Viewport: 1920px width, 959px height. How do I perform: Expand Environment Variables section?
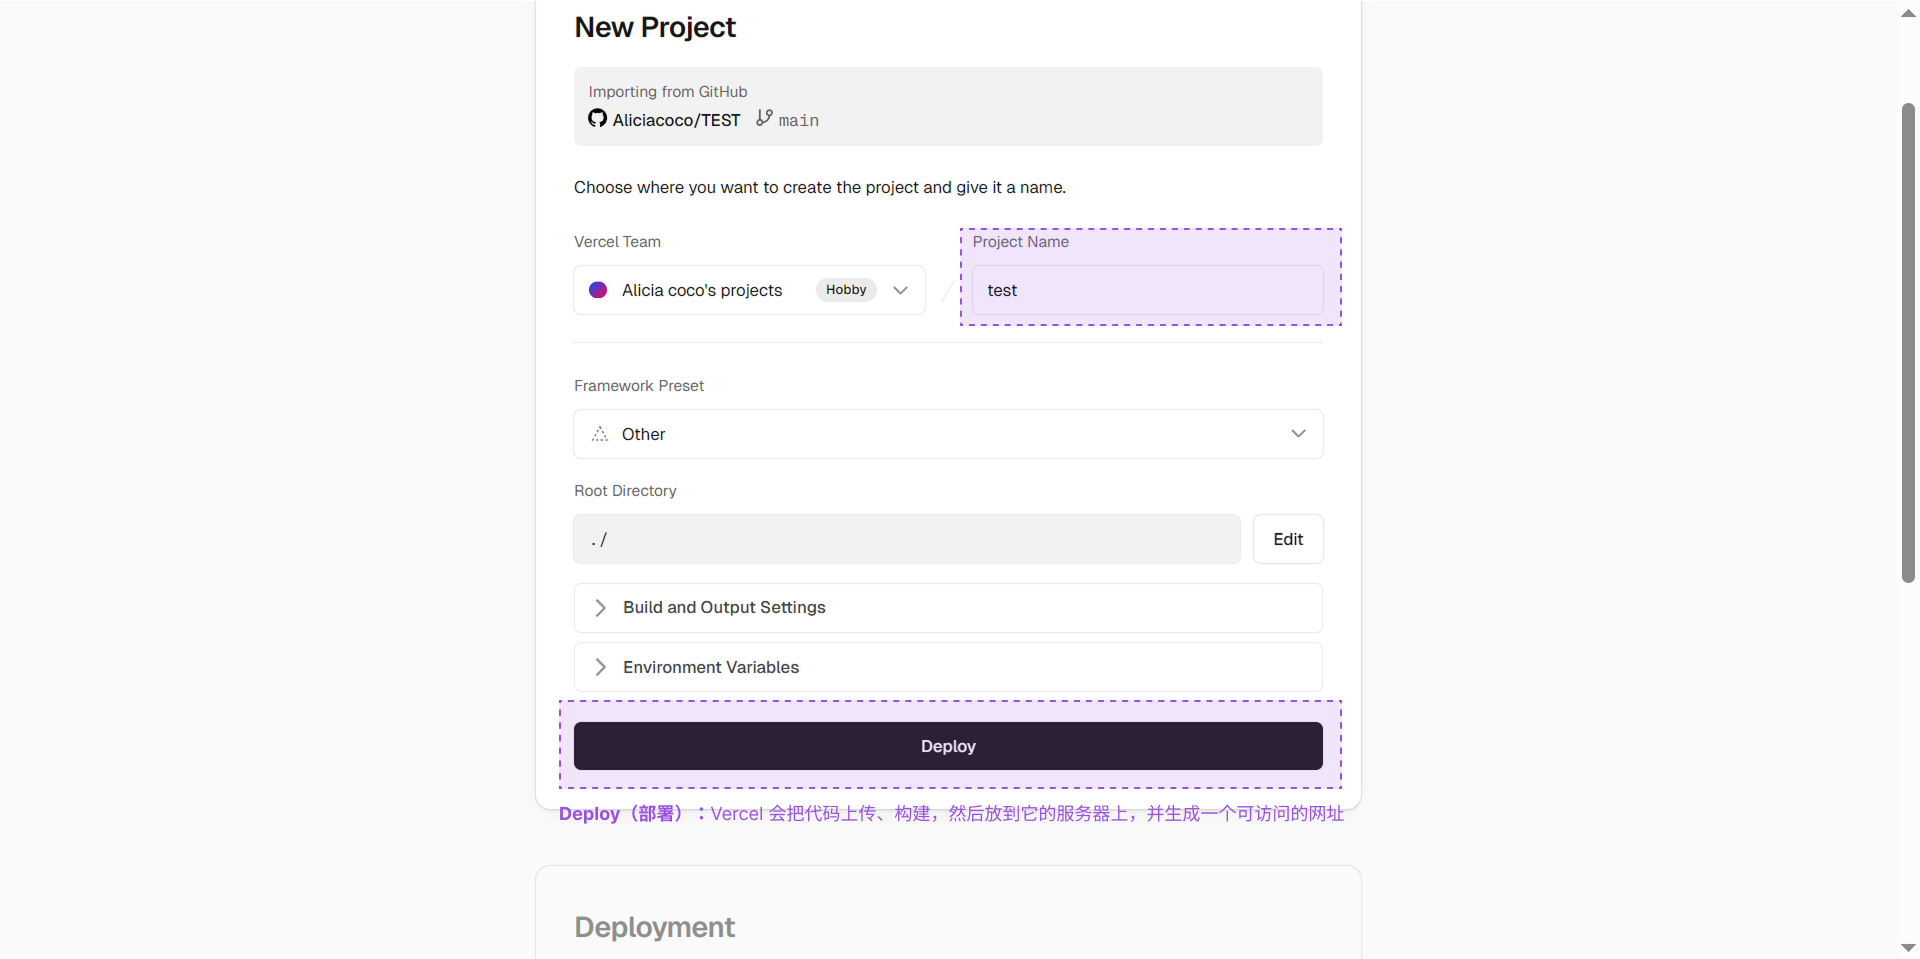click(x=948, y=667)
